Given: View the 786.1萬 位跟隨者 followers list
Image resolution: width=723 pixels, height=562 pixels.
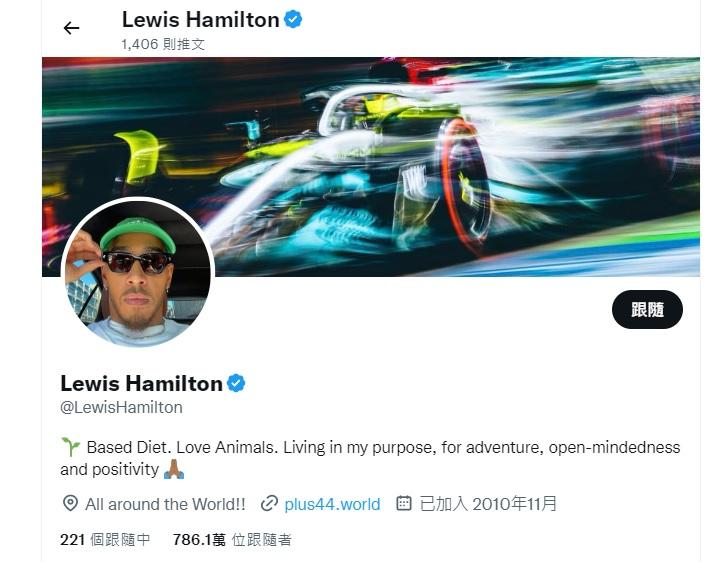Looking at the screenshot, I should pyautogui.click(x=232, y=539).
